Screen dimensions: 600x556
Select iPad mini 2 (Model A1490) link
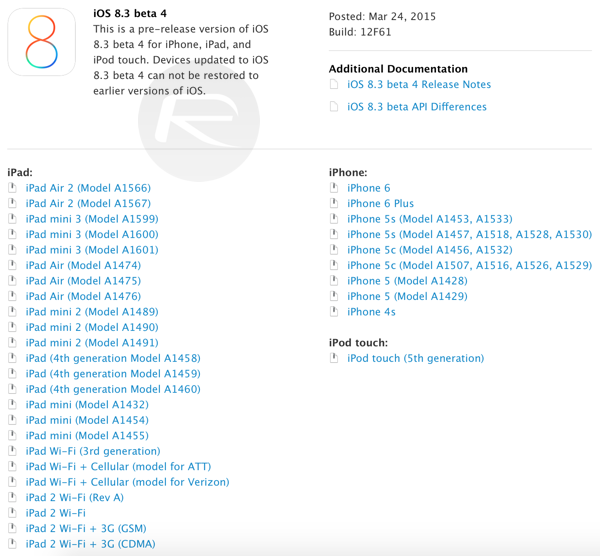point(92,327)
